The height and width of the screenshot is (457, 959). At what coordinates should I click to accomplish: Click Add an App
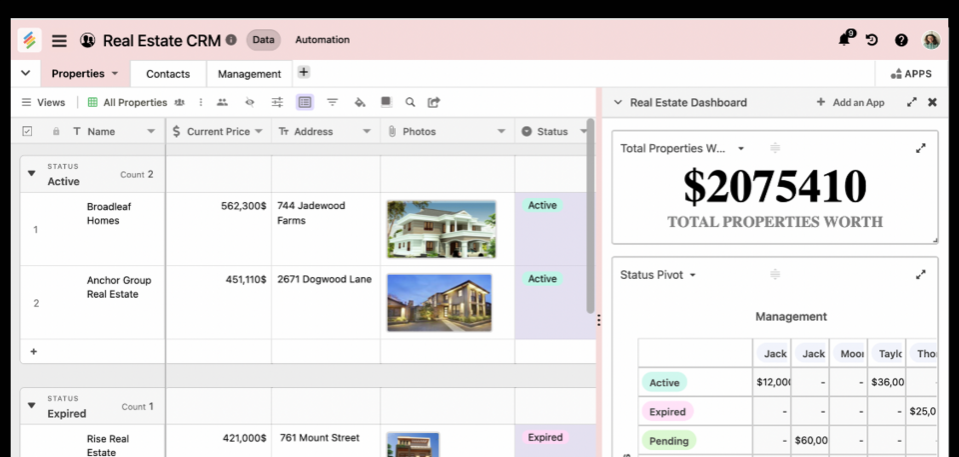click(x=851, y=102)
